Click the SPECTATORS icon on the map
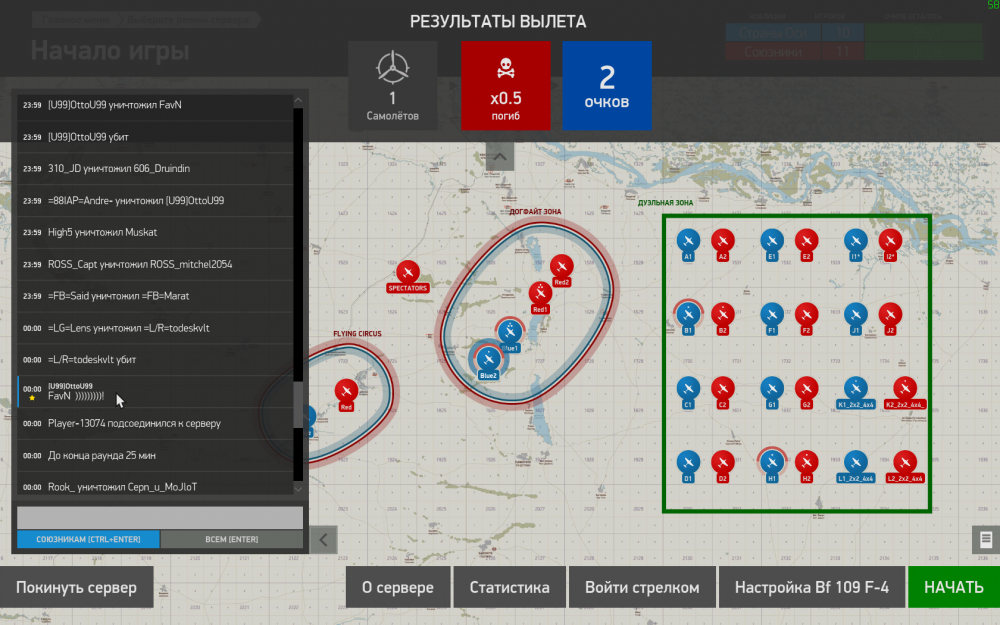Screen dimensions: 1000x625 tap(407, 273)
